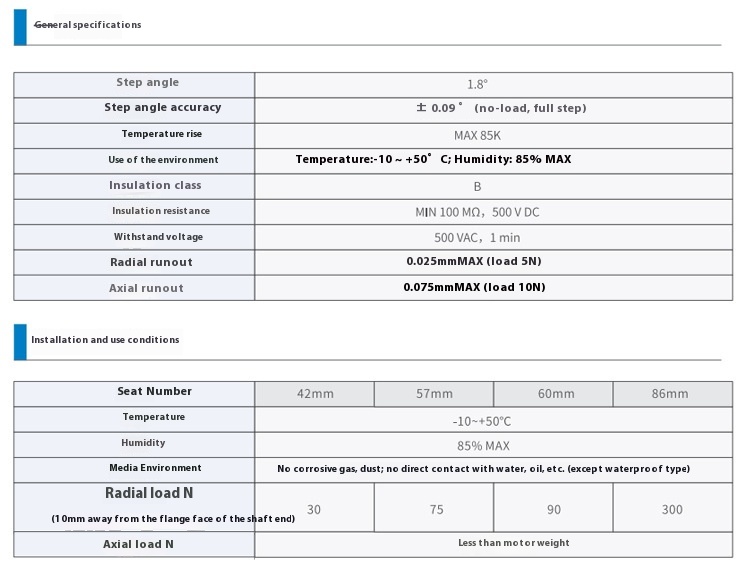750x570 pixels.
Task: Click radial load value '30'
Action: pyautogui.click(x=314, y=510)
